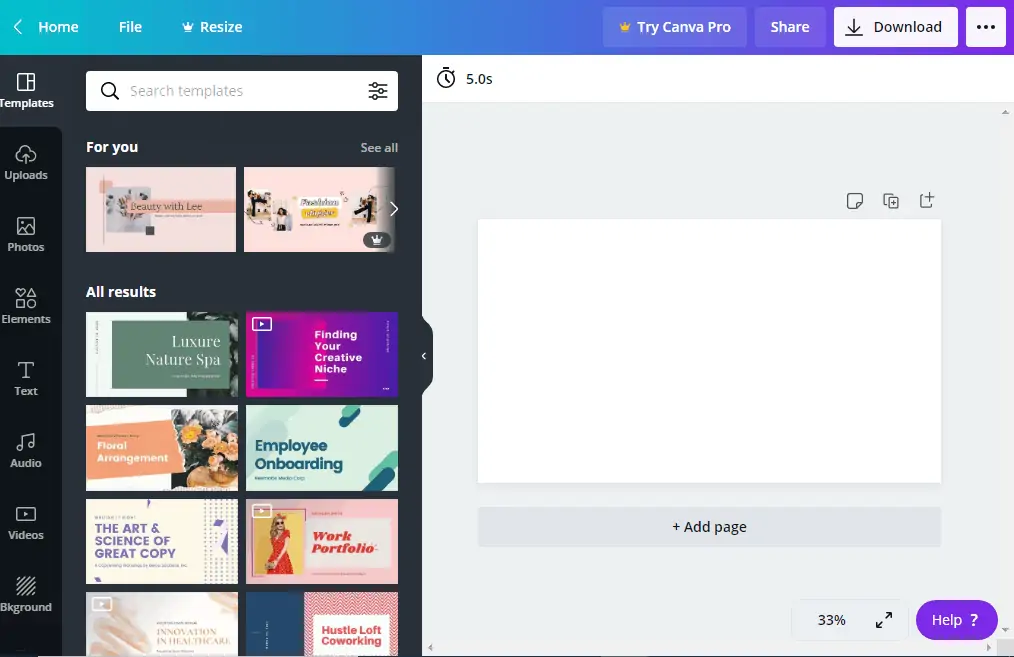Image resolution: width=1014 pixels, height=657 pixels.
Task: Open the File menu
Action: [130, 27]
